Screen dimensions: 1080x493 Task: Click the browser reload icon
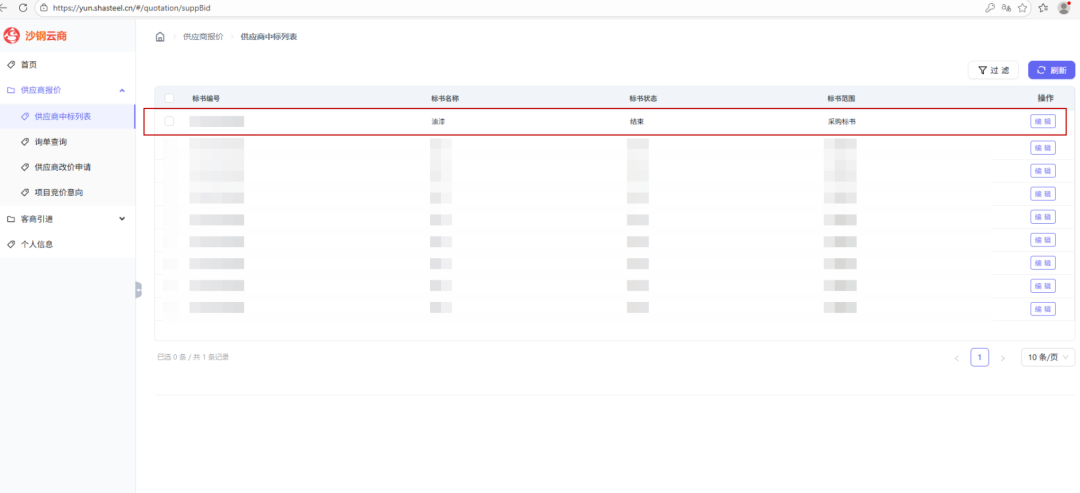24,7
